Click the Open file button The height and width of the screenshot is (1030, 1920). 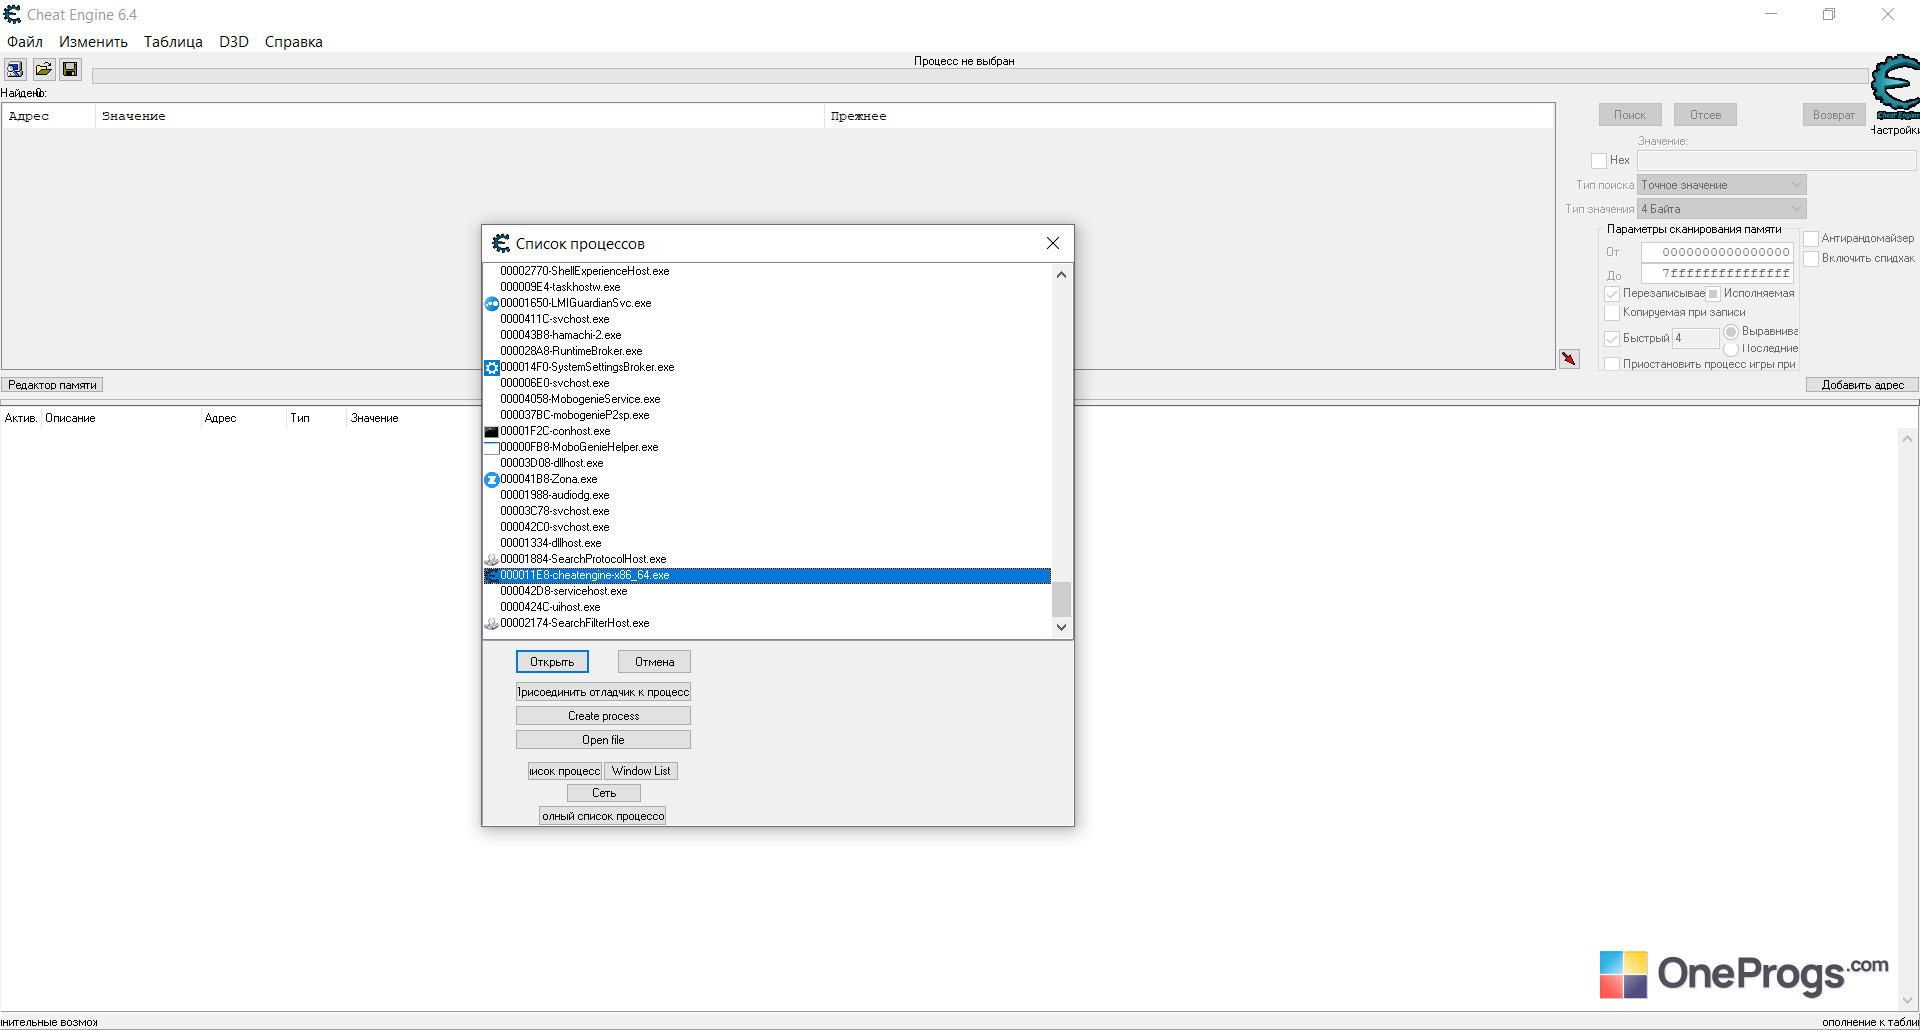pyautogui.click(x=603, y=740)
